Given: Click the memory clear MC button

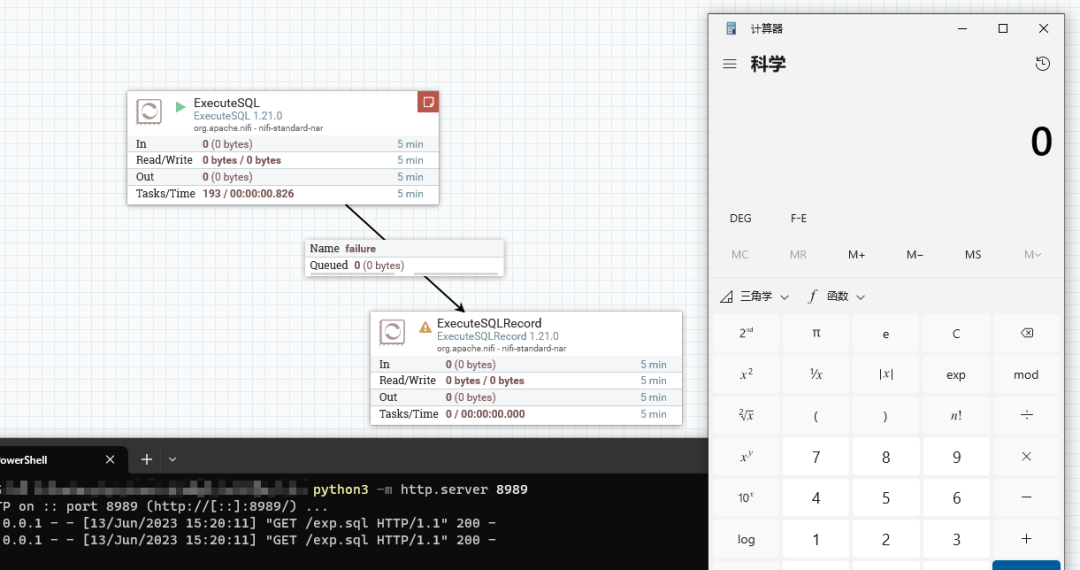Looking at the screenshot, I should click(x=740, y=255).
